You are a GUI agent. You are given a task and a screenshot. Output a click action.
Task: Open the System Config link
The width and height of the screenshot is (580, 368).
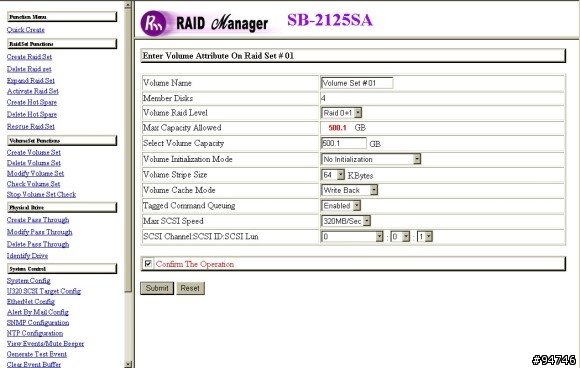coord(28,281)
